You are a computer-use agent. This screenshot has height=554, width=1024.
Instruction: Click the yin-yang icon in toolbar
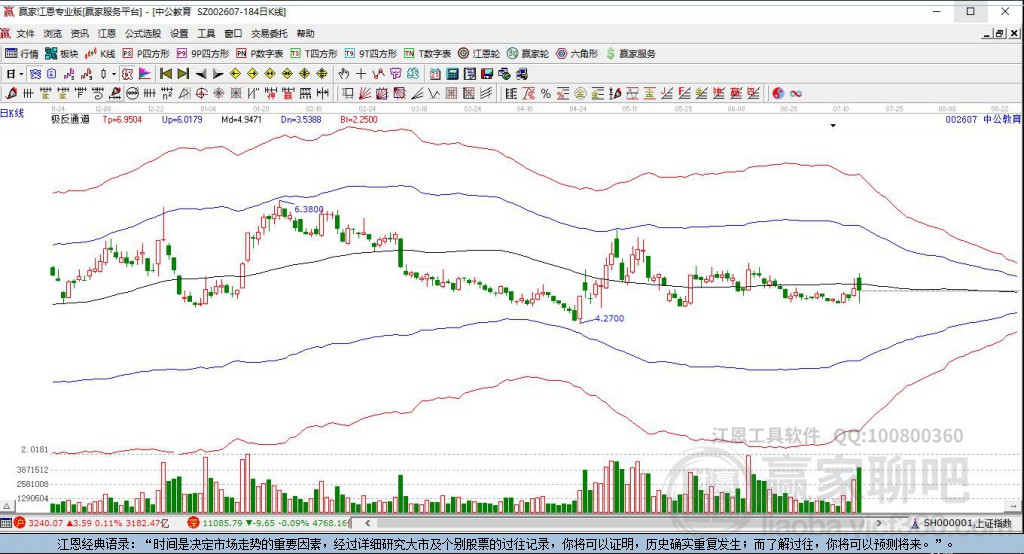(777, 93)
